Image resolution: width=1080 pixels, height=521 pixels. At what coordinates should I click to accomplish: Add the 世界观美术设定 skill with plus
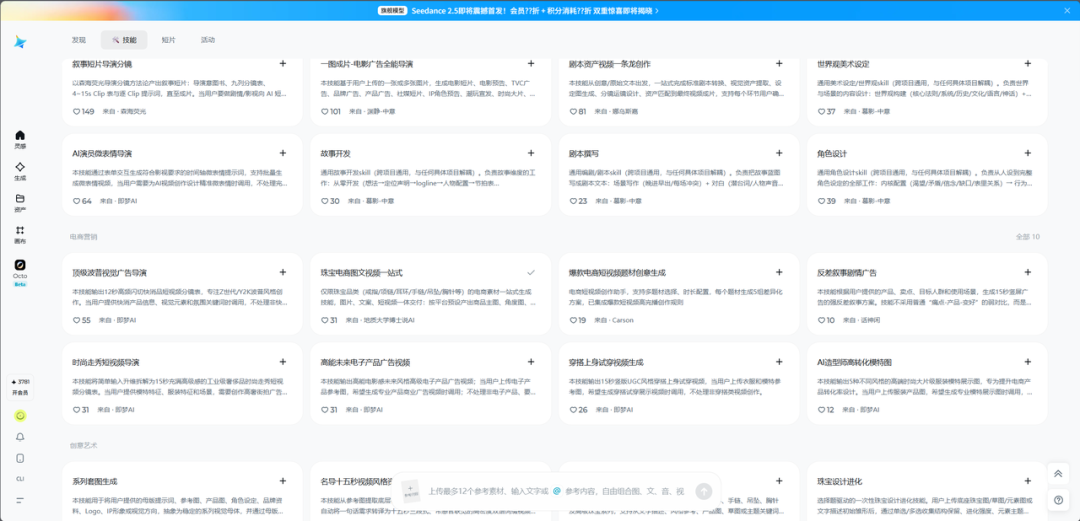point(1027,63)
